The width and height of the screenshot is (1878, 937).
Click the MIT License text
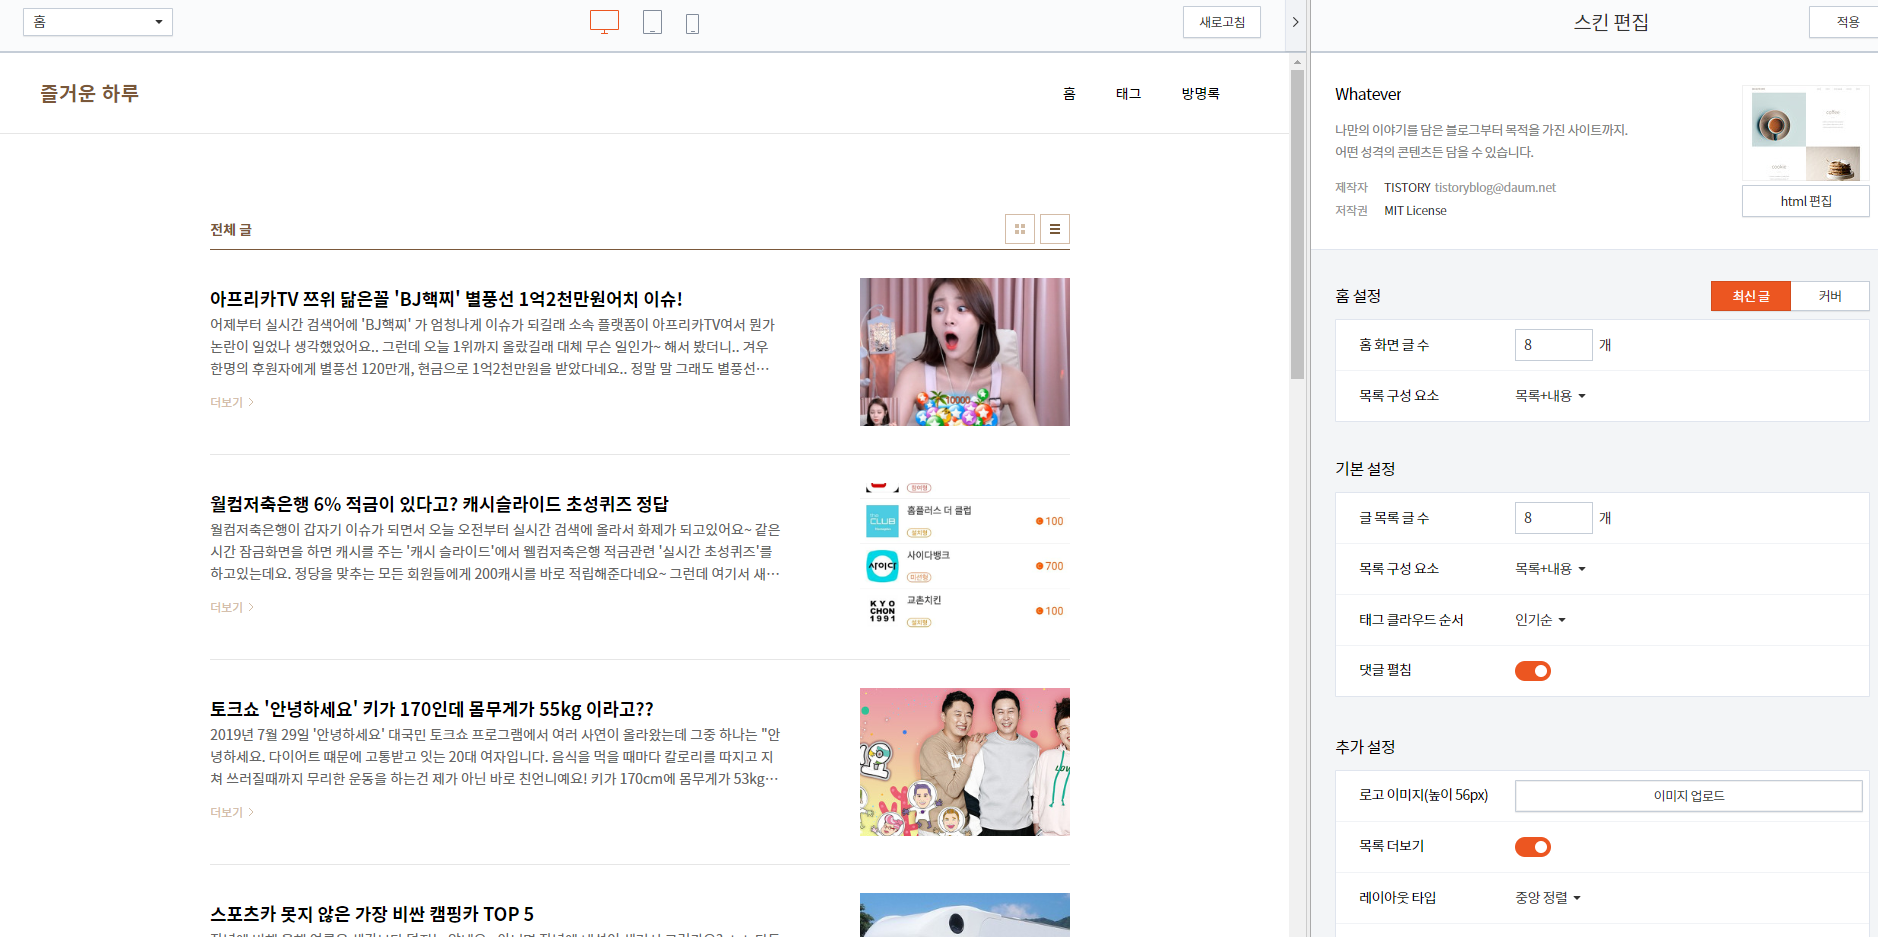pos(1415,211)
